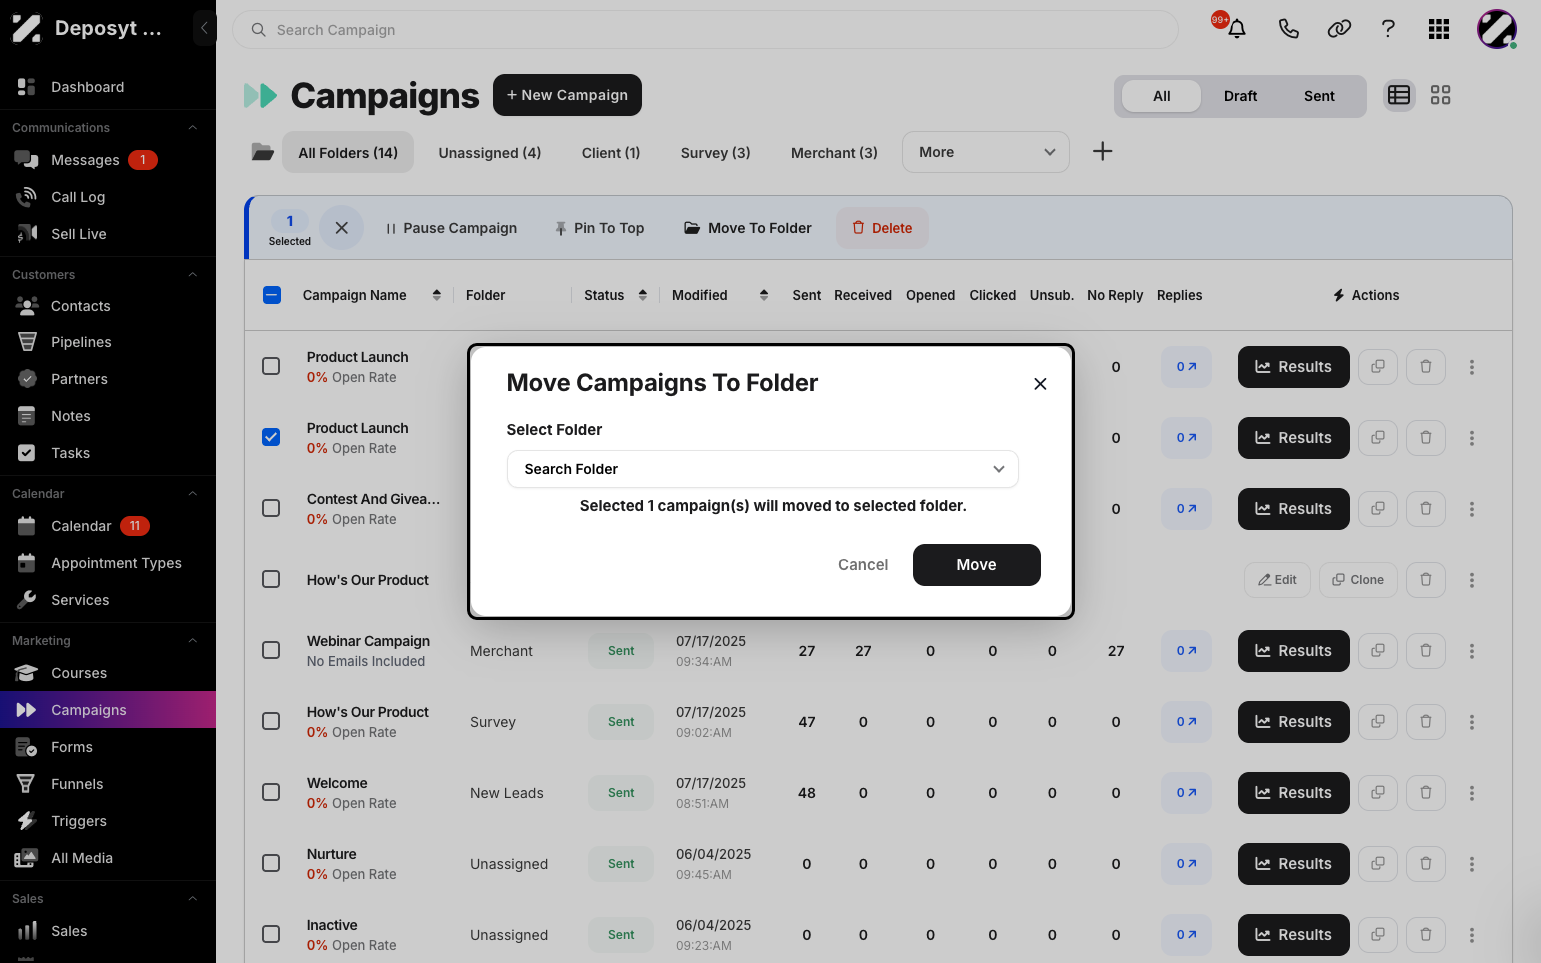Image resolution: width=1541 pixels, height=963 pixels.
Task: Click the phone call icon in header
Action: coord(1288,29)
